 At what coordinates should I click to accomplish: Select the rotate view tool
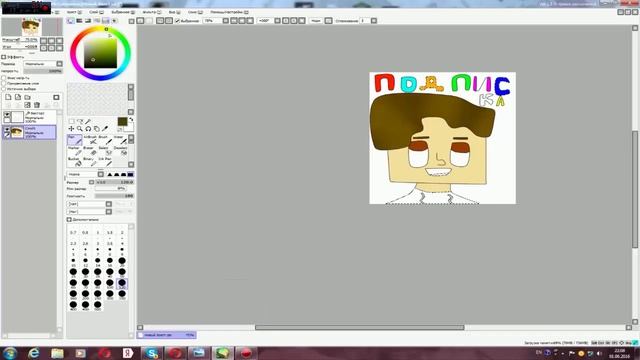coord(88,129)
